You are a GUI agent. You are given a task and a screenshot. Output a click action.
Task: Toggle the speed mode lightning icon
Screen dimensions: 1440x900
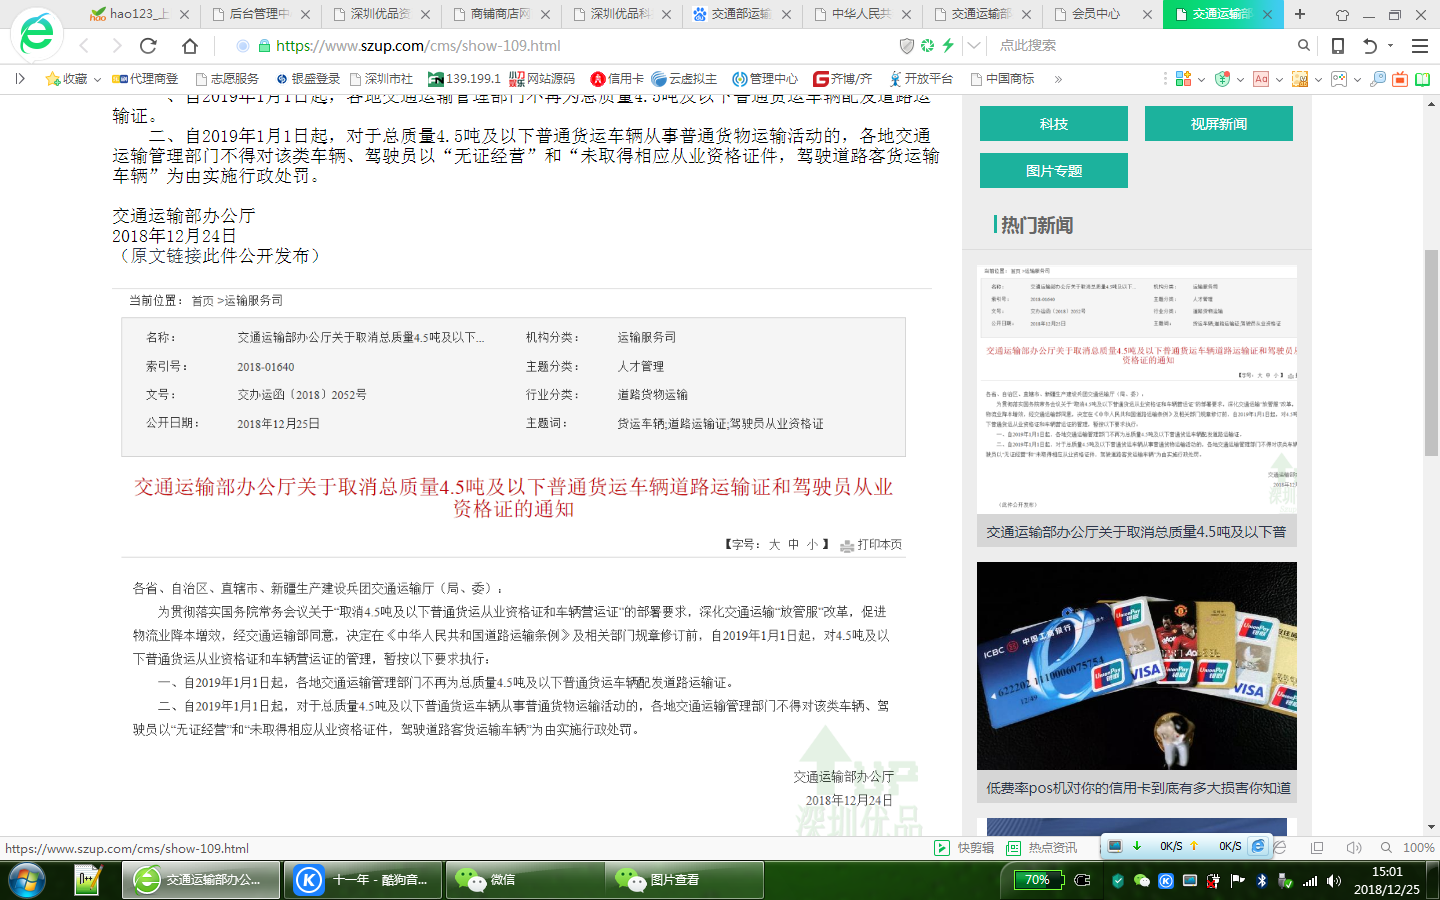tap(948, 46)
